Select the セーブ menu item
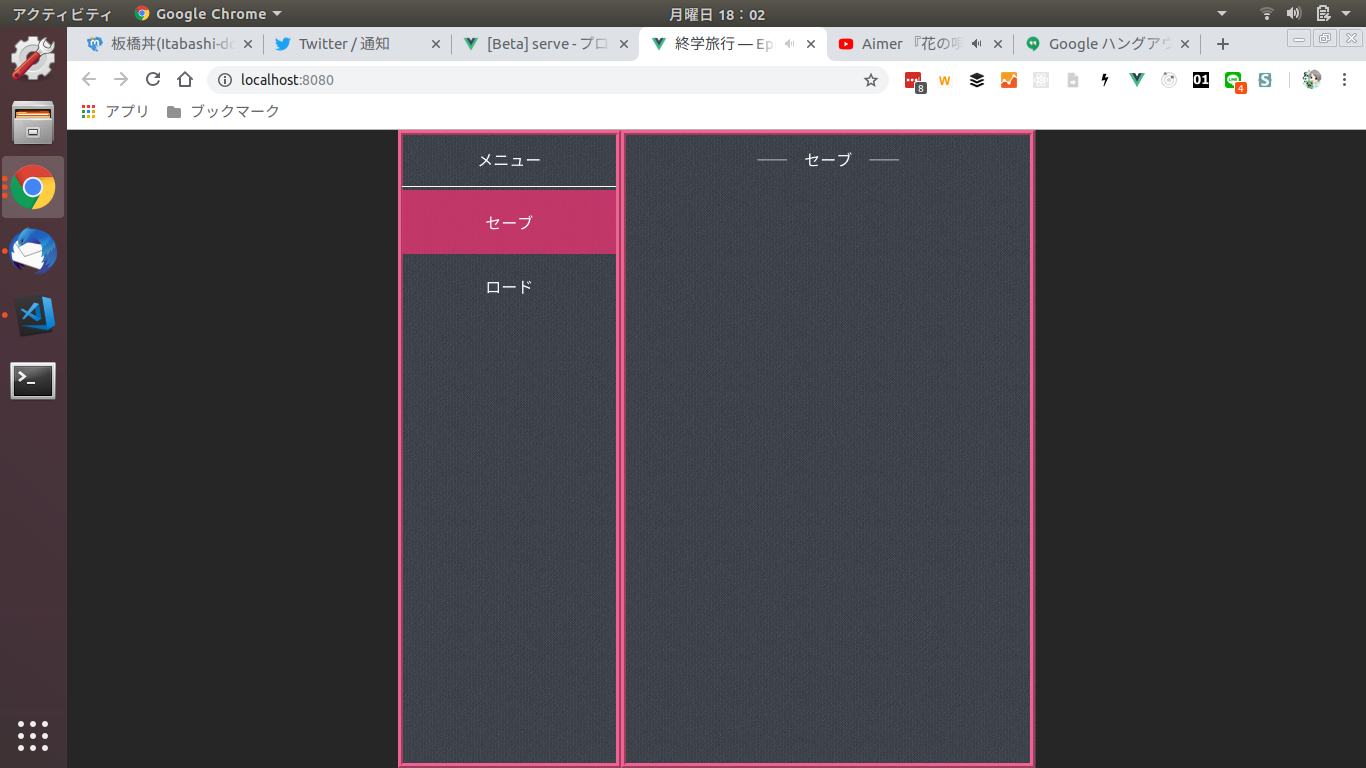 point(509,222)
